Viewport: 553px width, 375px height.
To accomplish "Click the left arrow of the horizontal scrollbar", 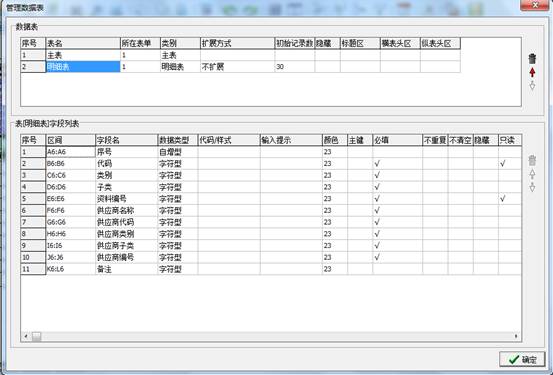I will pyautogui.click(x=26, y=336).
